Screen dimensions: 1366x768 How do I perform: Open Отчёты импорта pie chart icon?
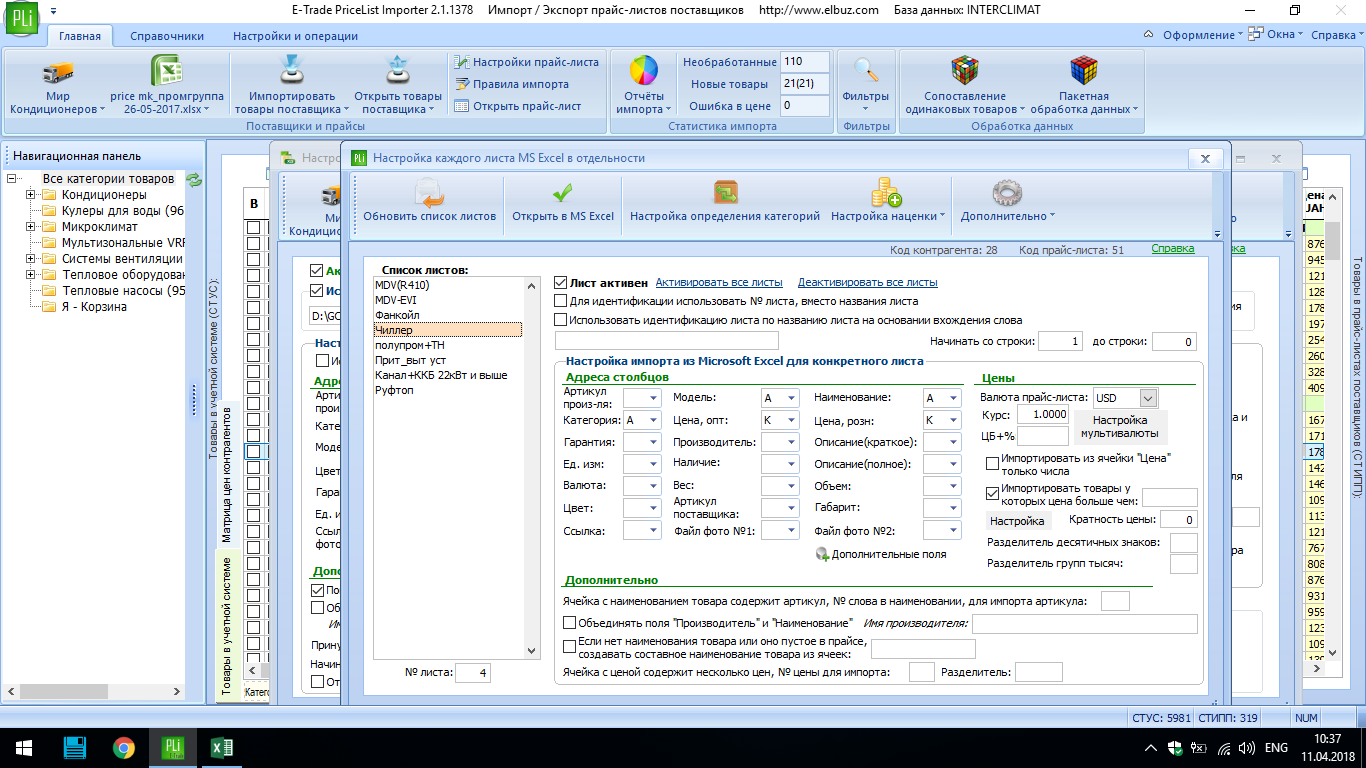643,71
